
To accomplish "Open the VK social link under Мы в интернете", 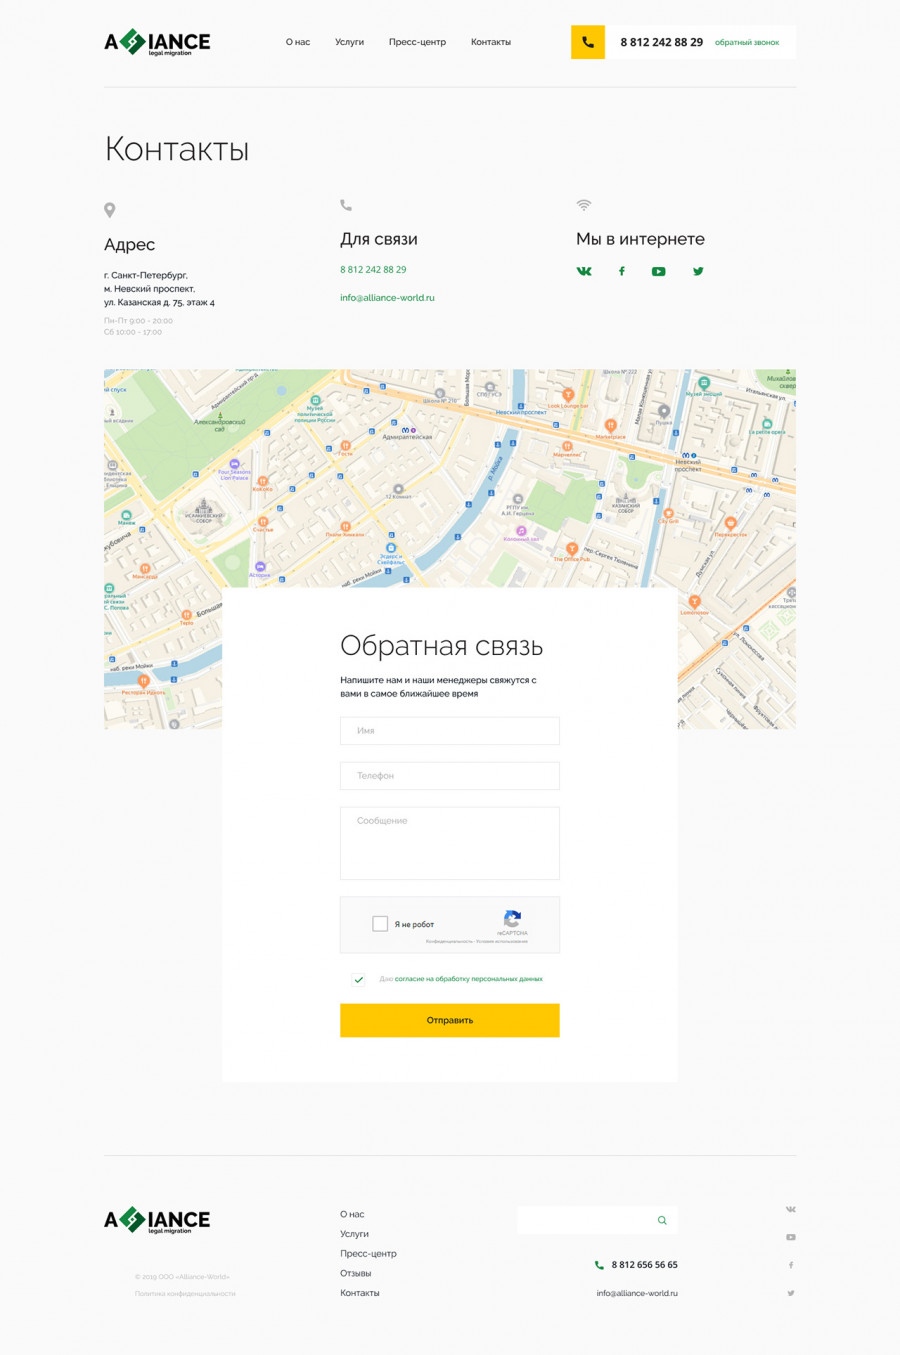I will 584,271.
